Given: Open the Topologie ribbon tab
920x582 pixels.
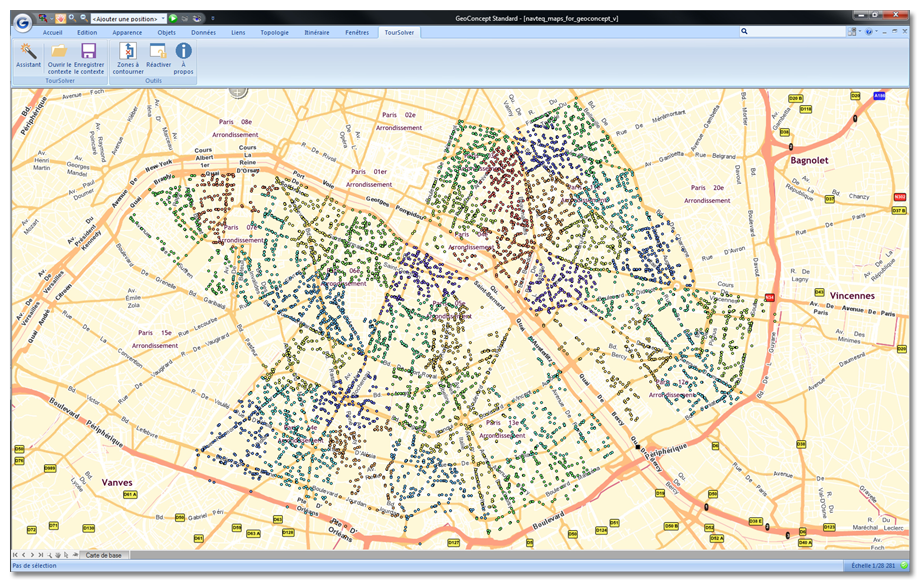Looking at the screenshot, I should pos(275,32).
